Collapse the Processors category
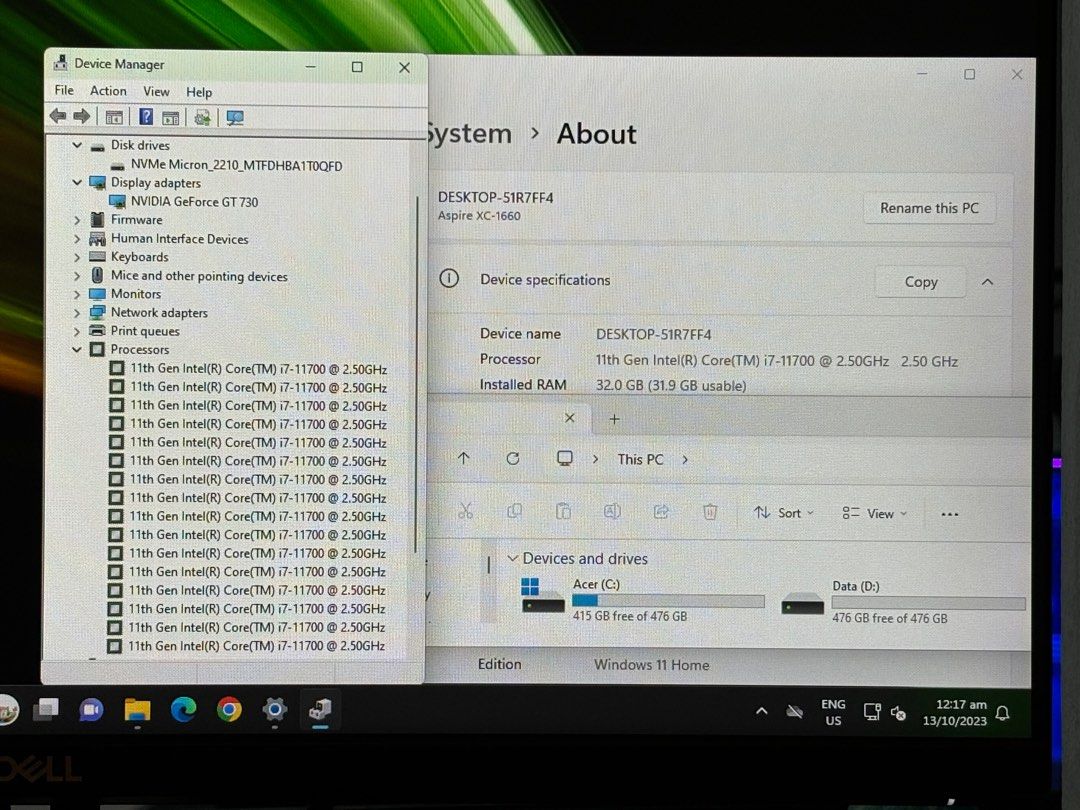This screenshot has height=810, width=1080. point(77,350)
